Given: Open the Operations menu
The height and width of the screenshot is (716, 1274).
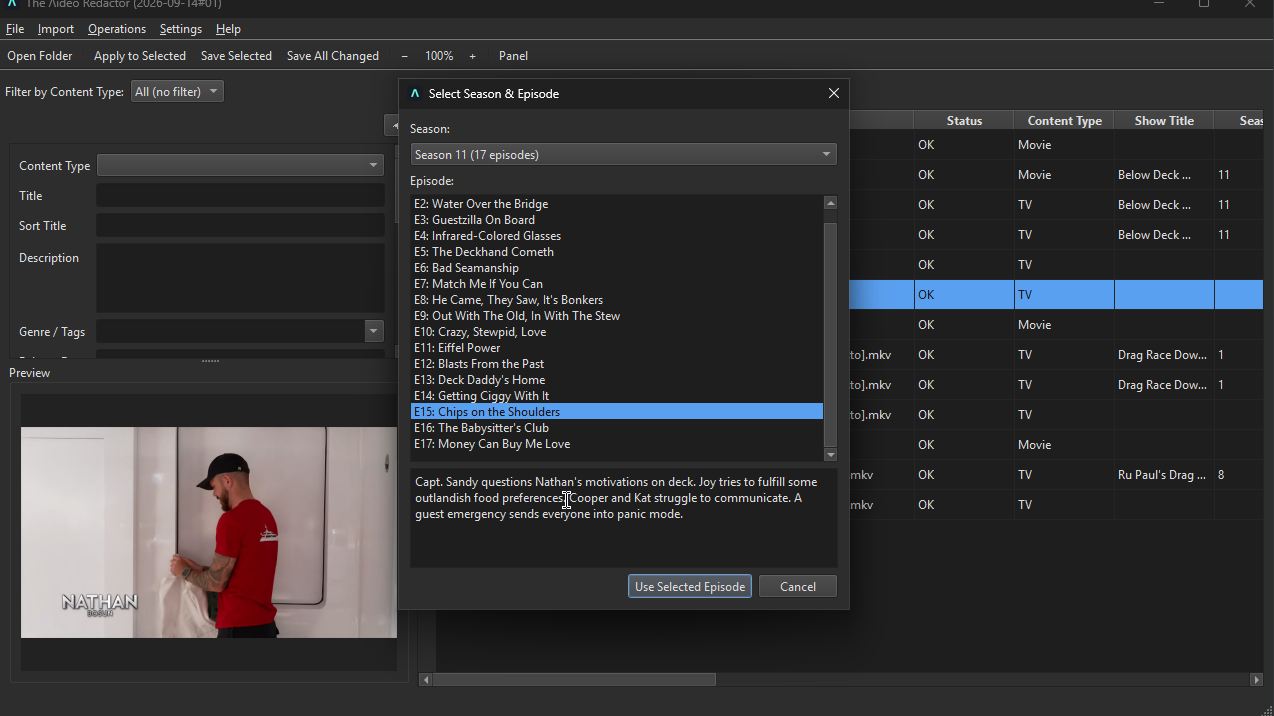Looking at the screenshot, I should (x=117, y=29).
